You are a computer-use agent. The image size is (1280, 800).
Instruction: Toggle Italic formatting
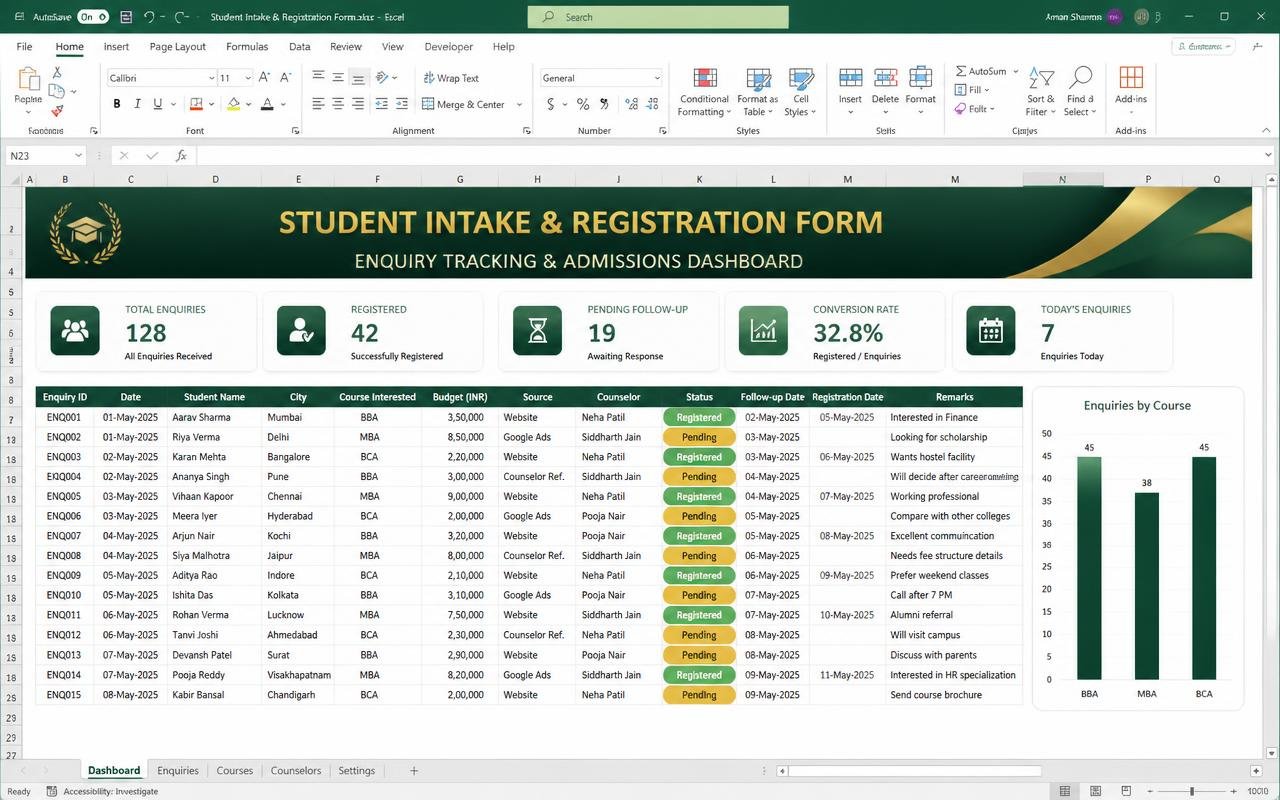click(137, 104)
